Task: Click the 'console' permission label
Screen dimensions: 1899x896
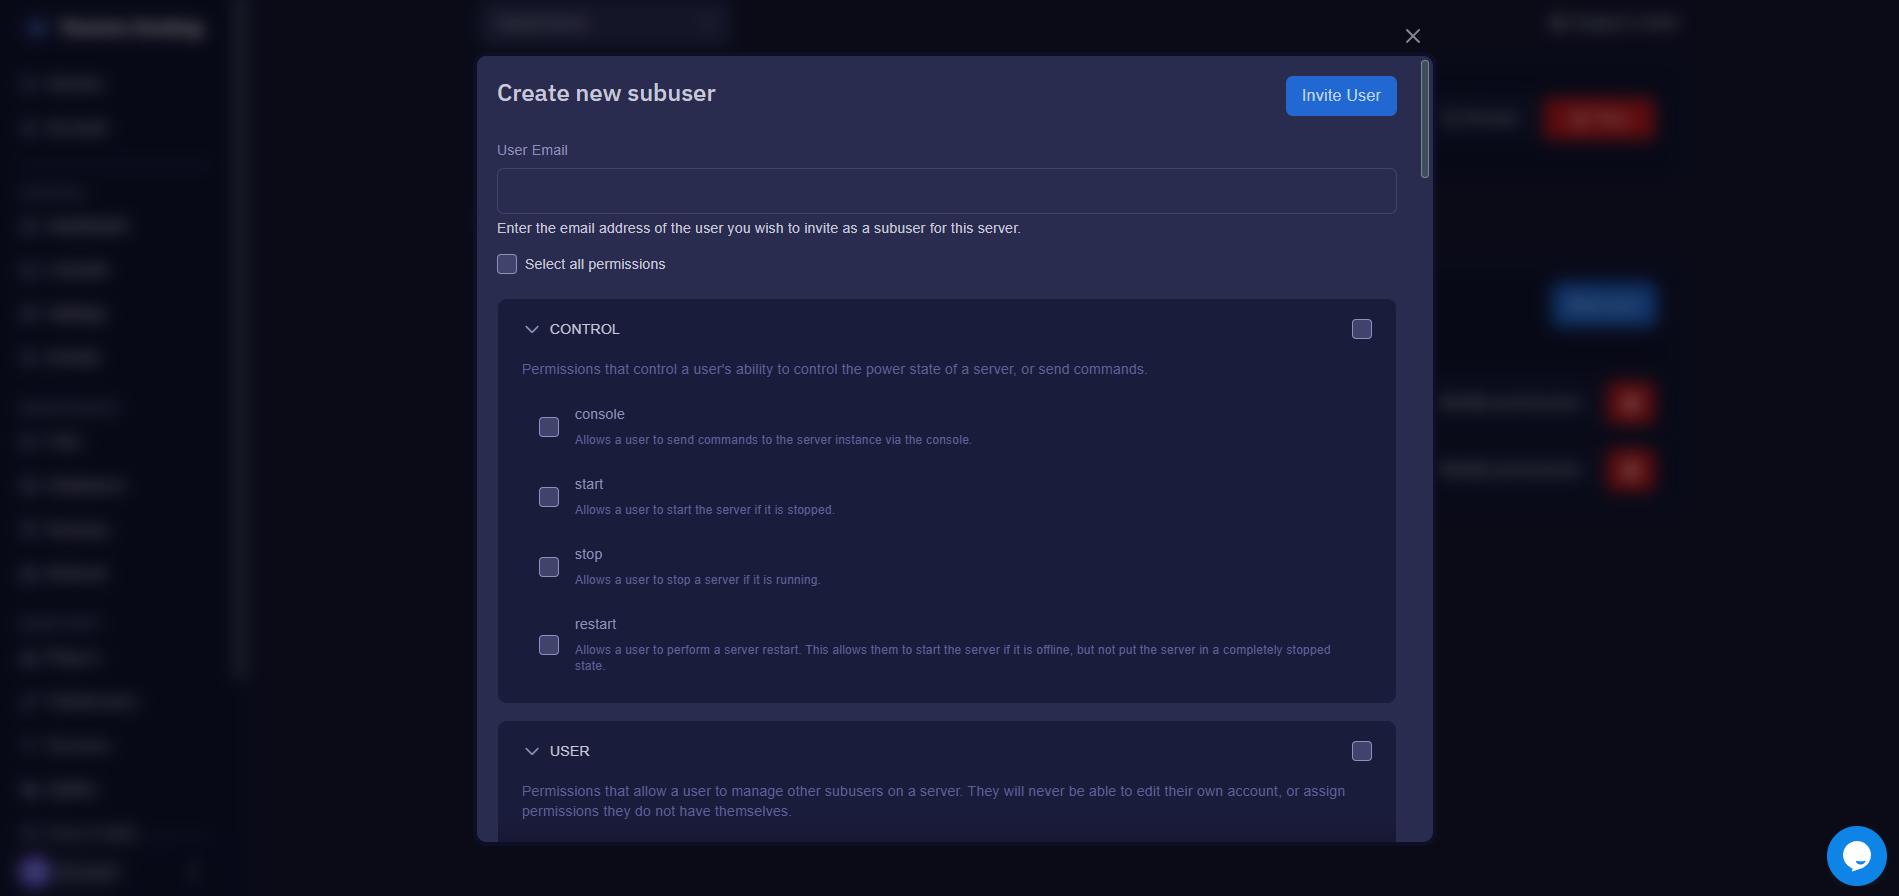Action: 599,414
